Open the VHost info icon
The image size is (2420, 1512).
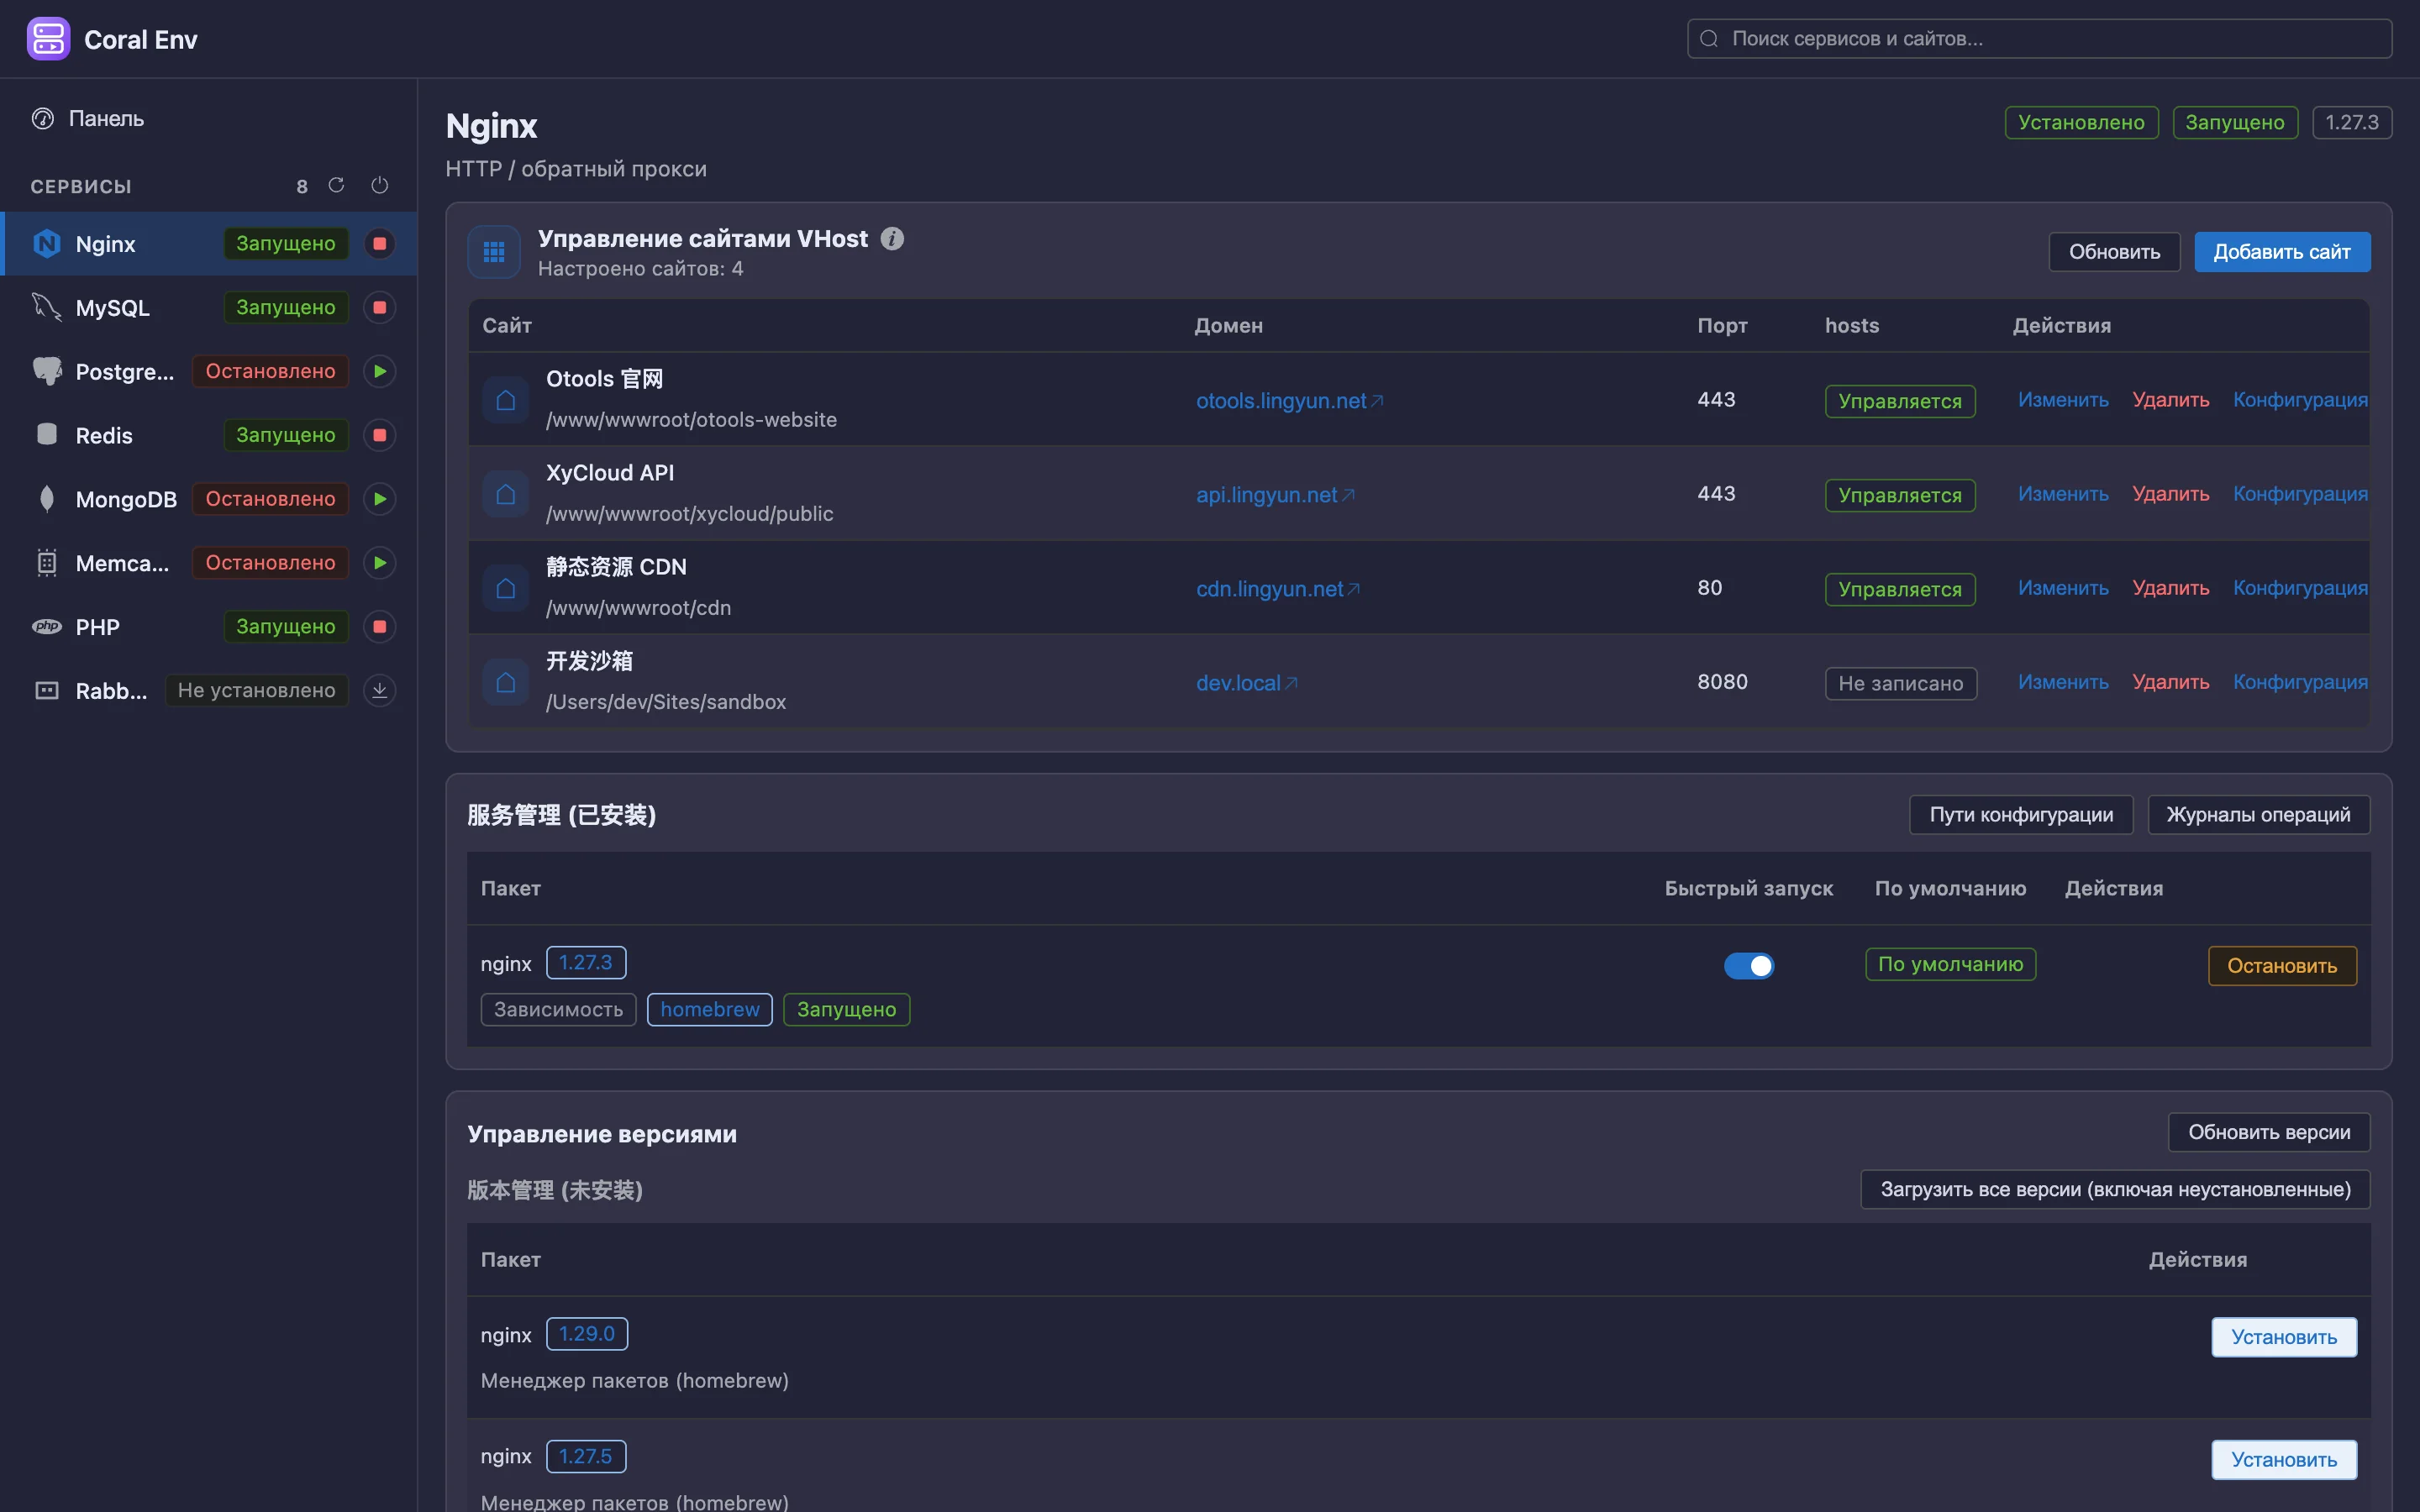coord(892,239)
